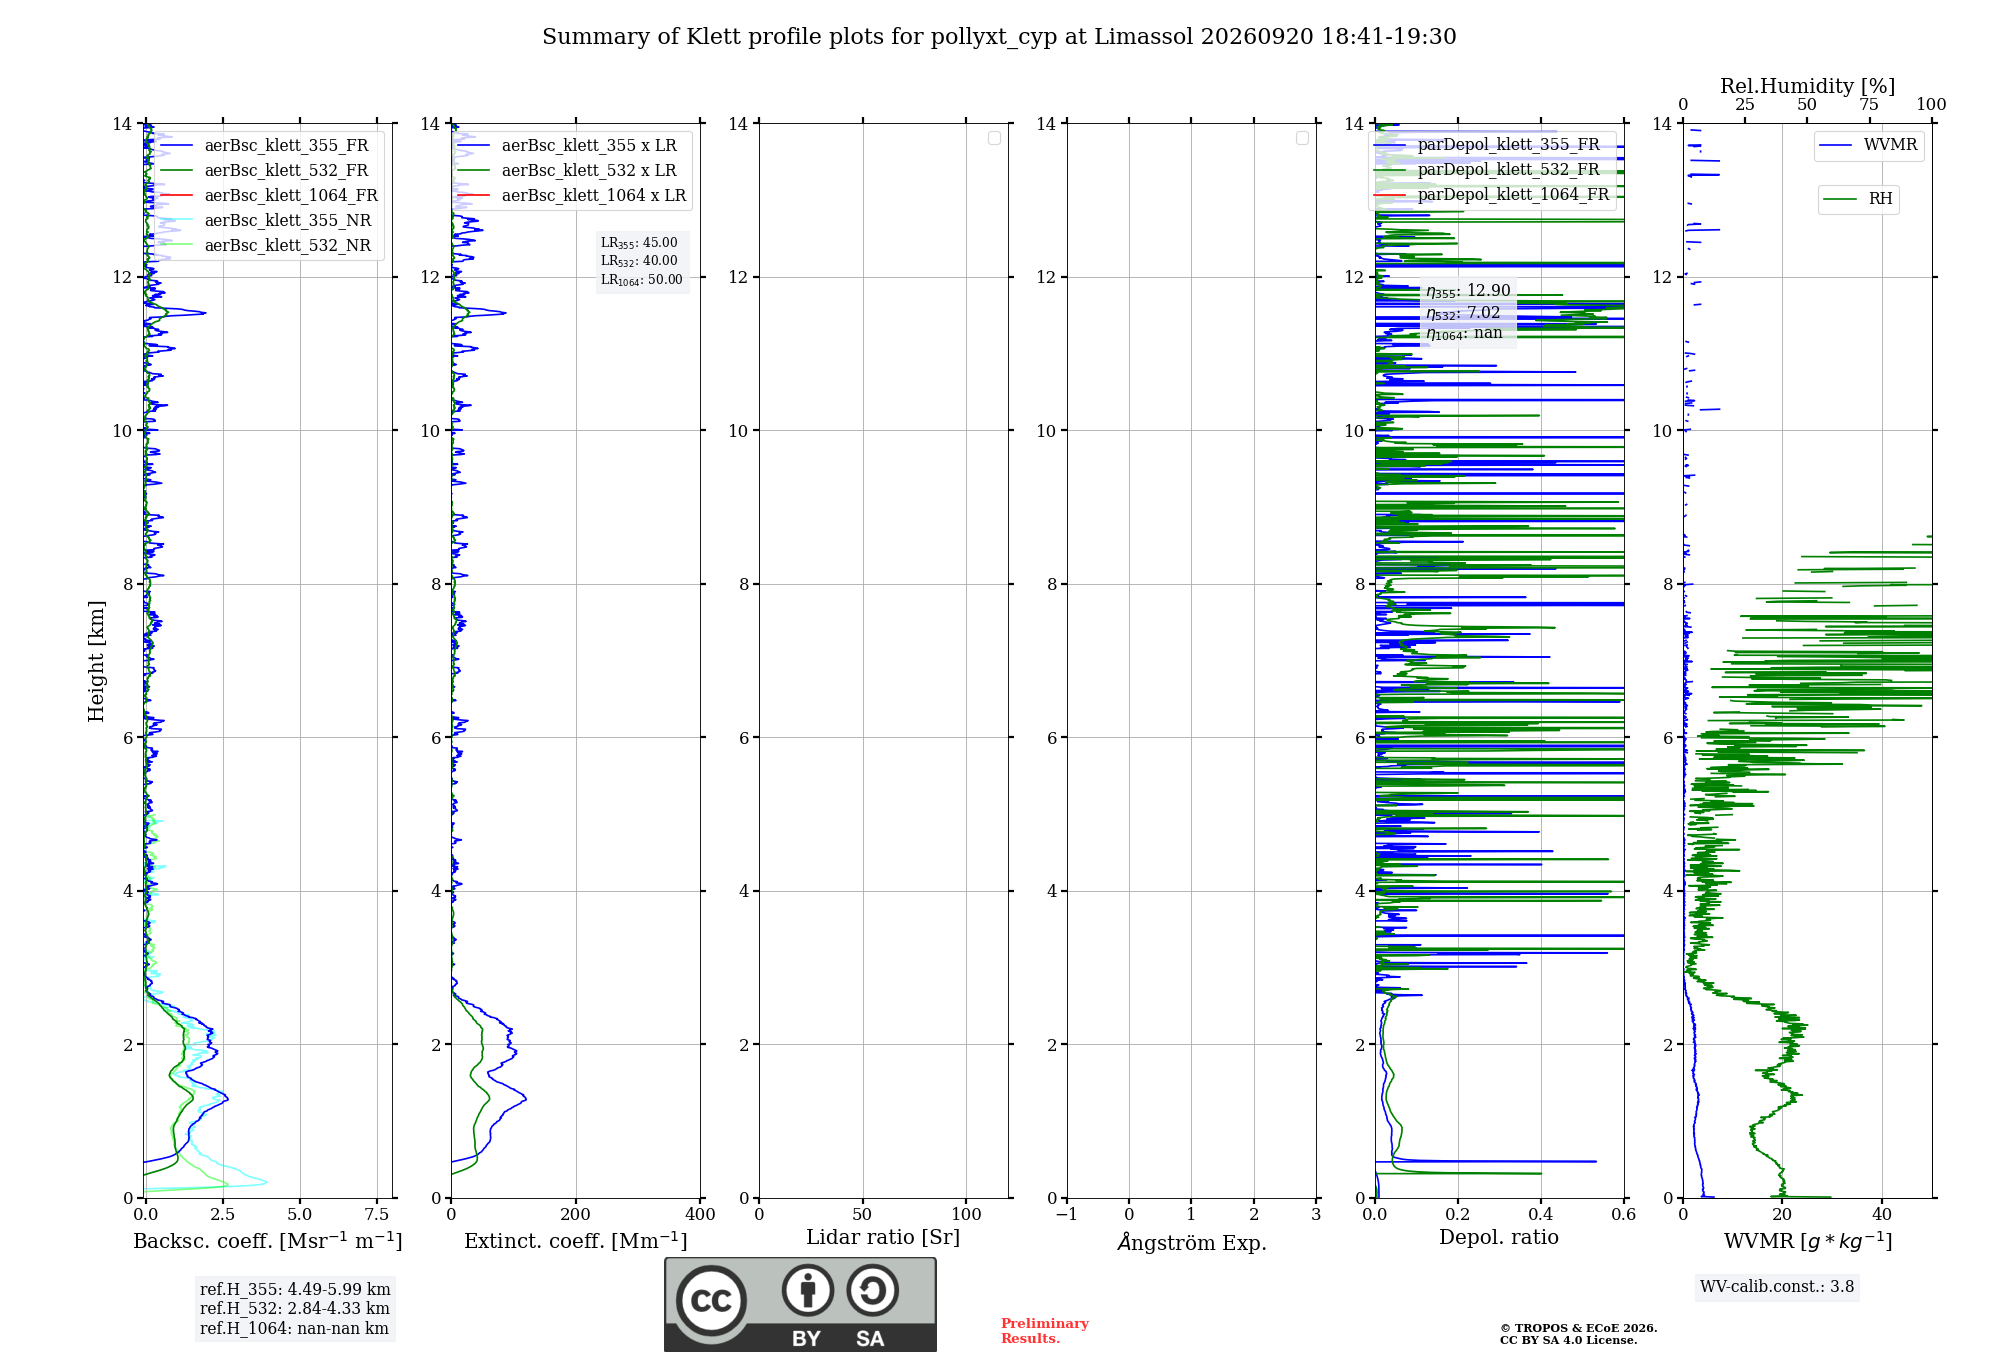Click the Lidar ratio [Sr] axis label

pyautogui.click(x=883, y=1238)
